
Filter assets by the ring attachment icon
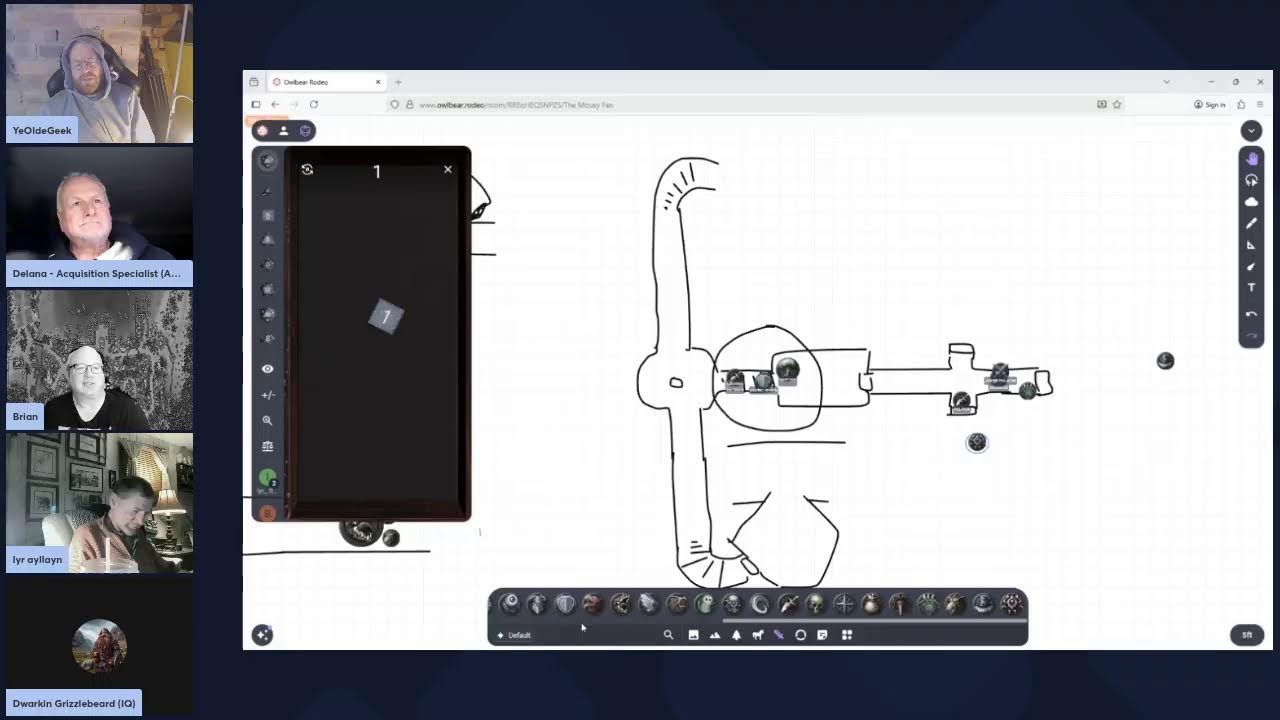(x=800, y=635)
